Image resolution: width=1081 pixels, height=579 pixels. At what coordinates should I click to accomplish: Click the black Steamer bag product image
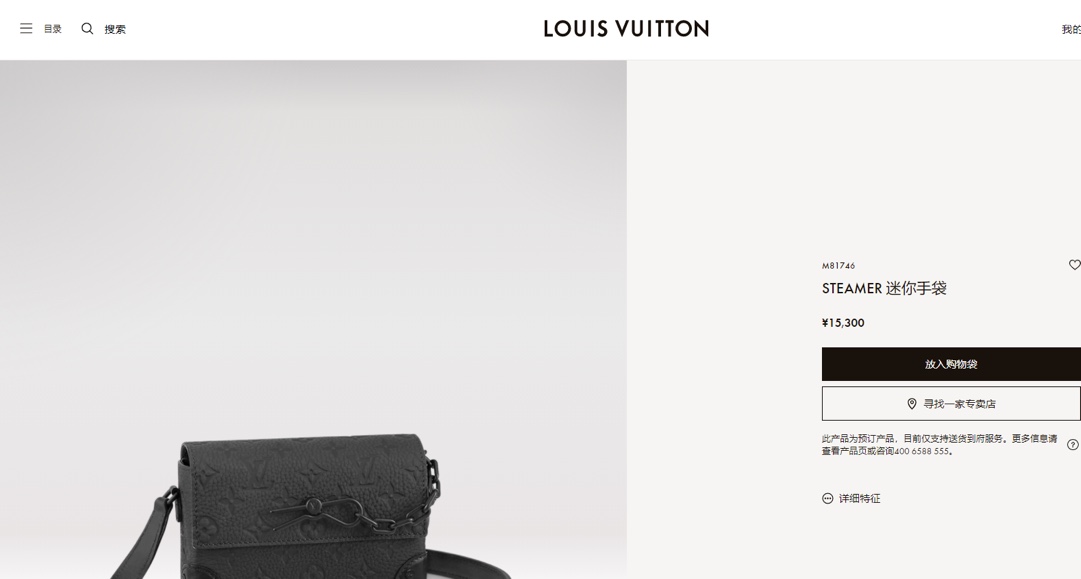(310, 507)
